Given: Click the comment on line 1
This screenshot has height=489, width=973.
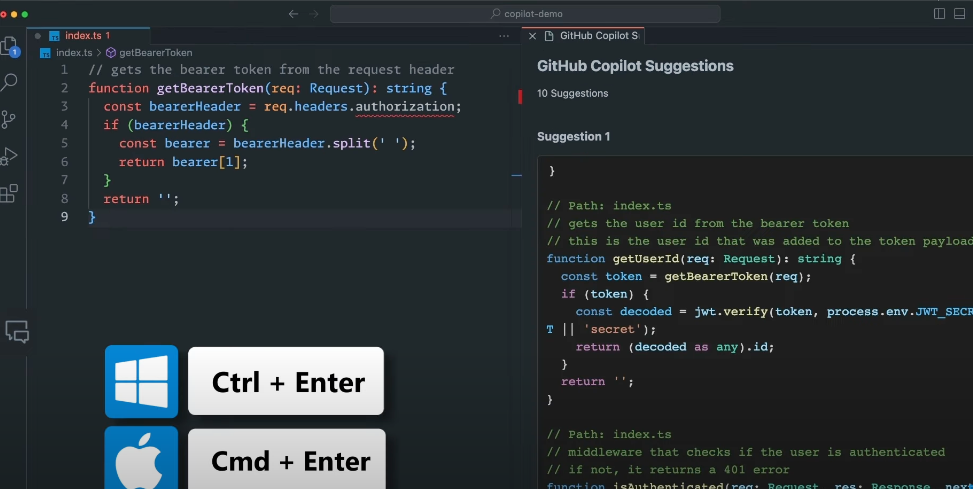Looking at the screenshot, I should [271, 70].
